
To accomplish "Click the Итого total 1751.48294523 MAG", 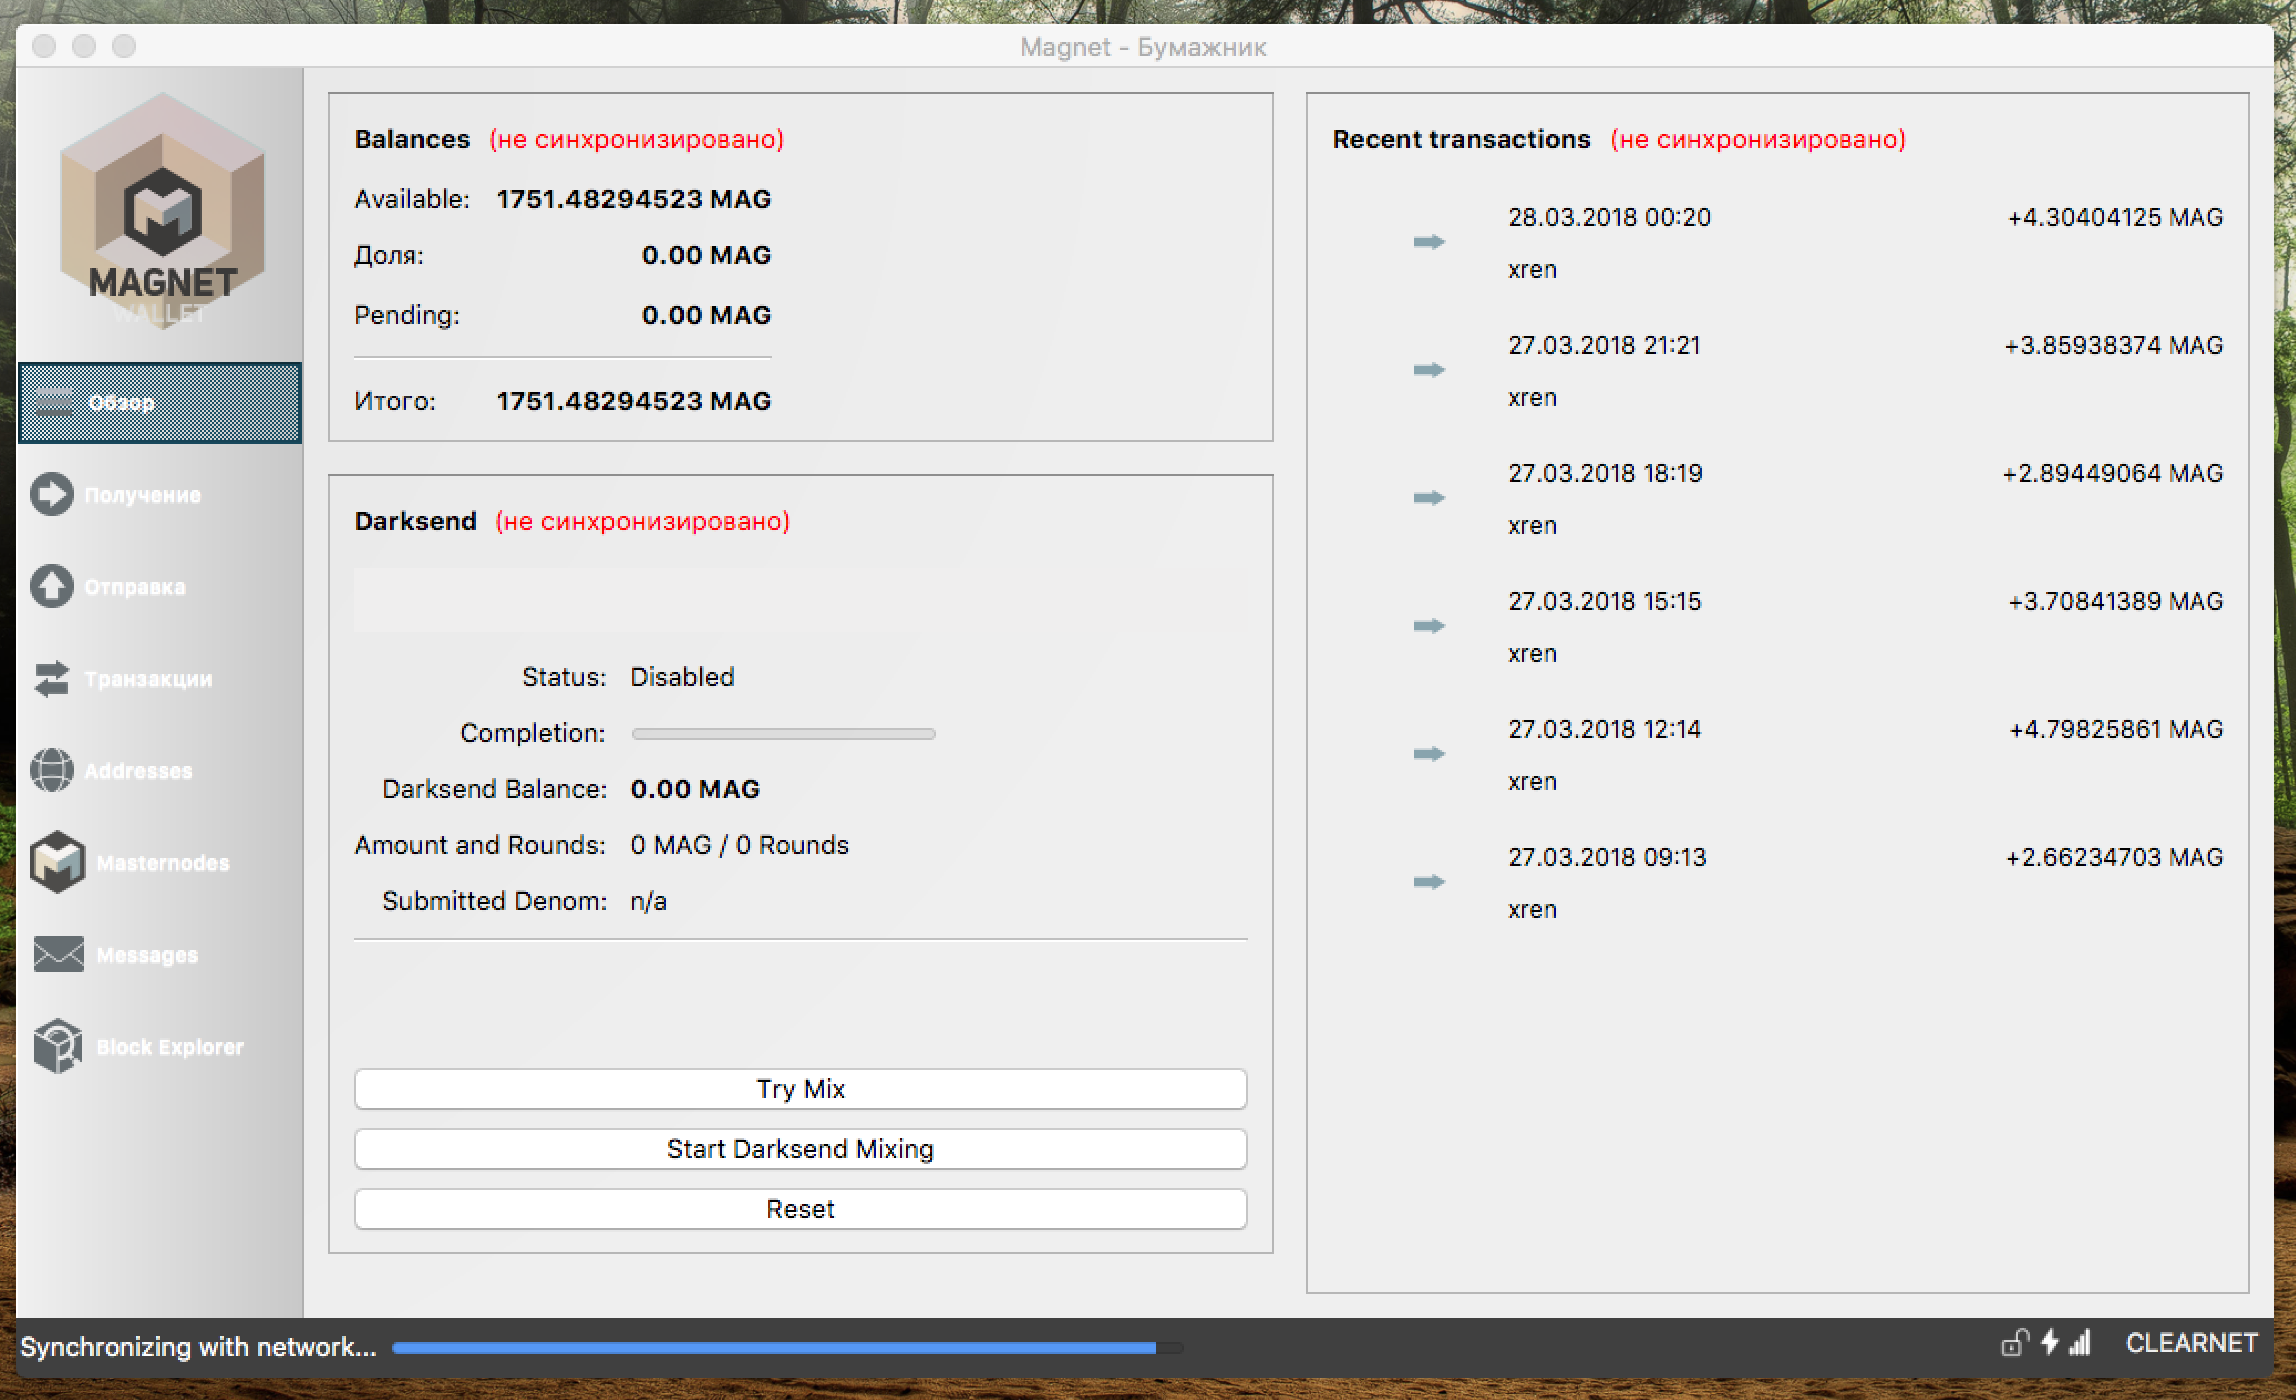I will click(x=633, y=401).
